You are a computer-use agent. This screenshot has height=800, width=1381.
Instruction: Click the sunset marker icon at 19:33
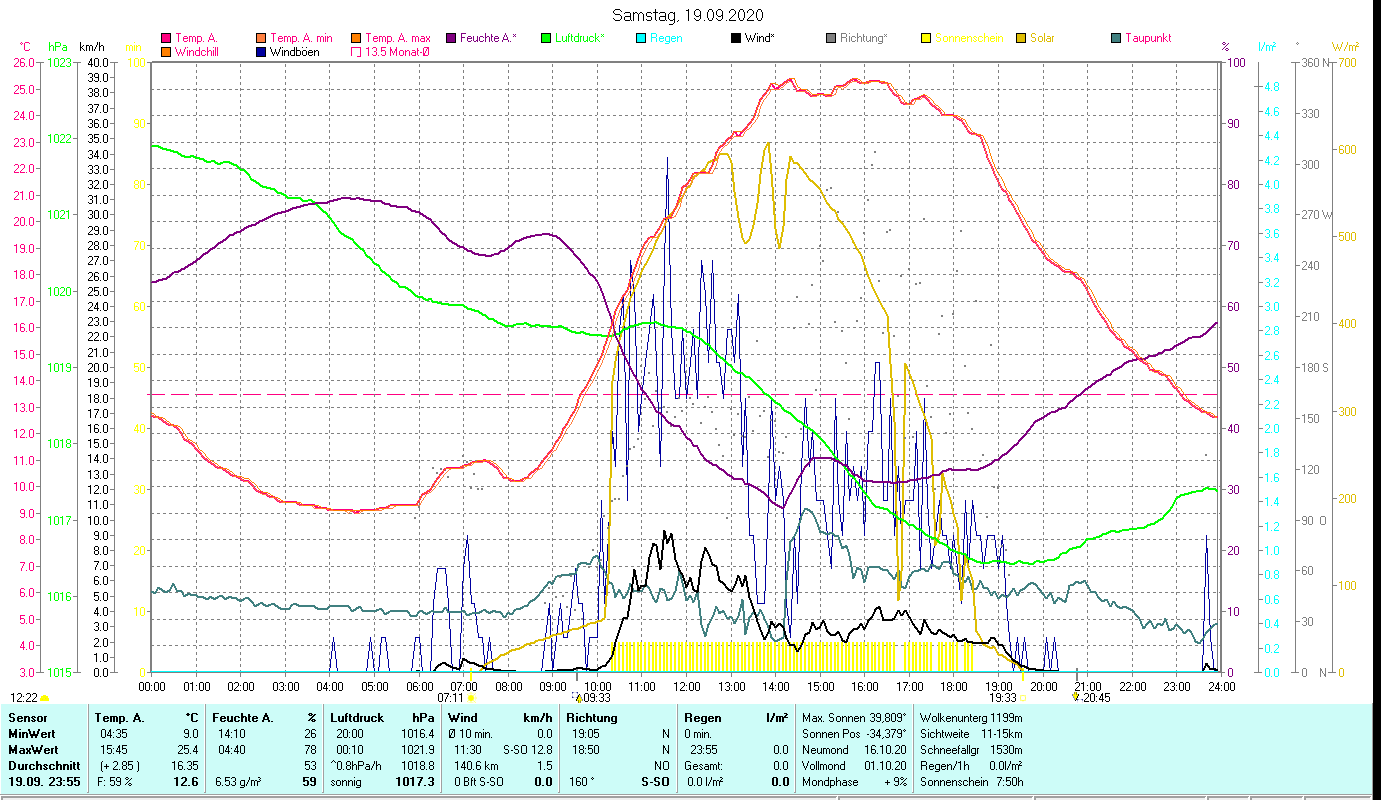(x=1022, y=698)
